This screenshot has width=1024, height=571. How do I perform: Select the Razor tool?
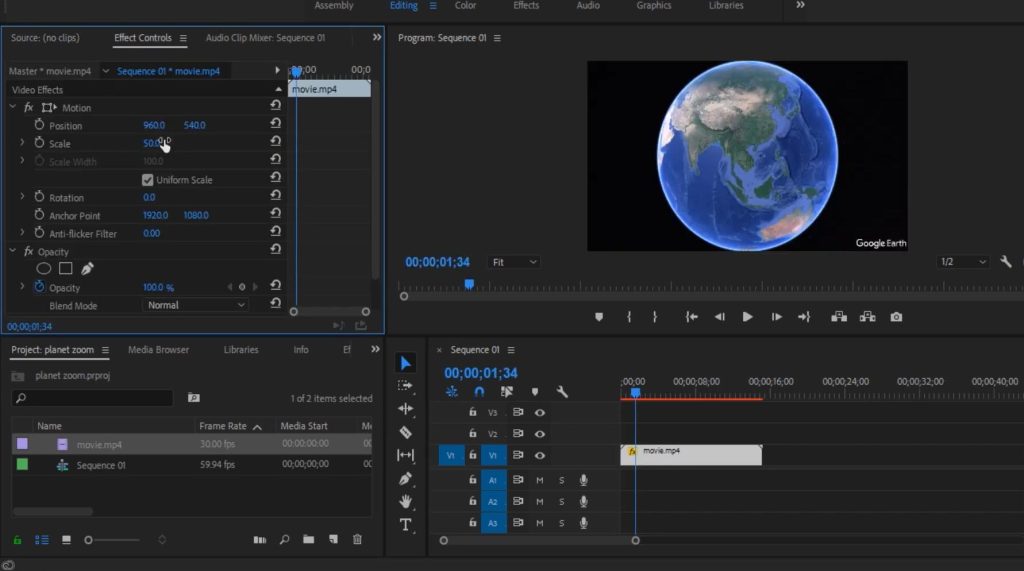(x=405, y=432)
